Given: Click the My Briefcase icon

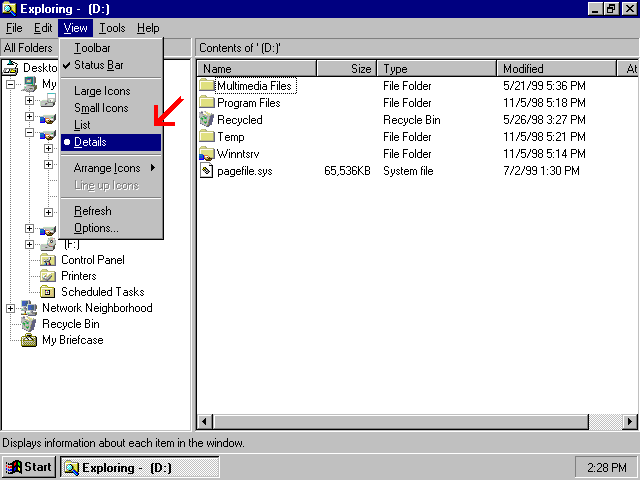Looking at the screenshot, I should [x=29, y=340].
